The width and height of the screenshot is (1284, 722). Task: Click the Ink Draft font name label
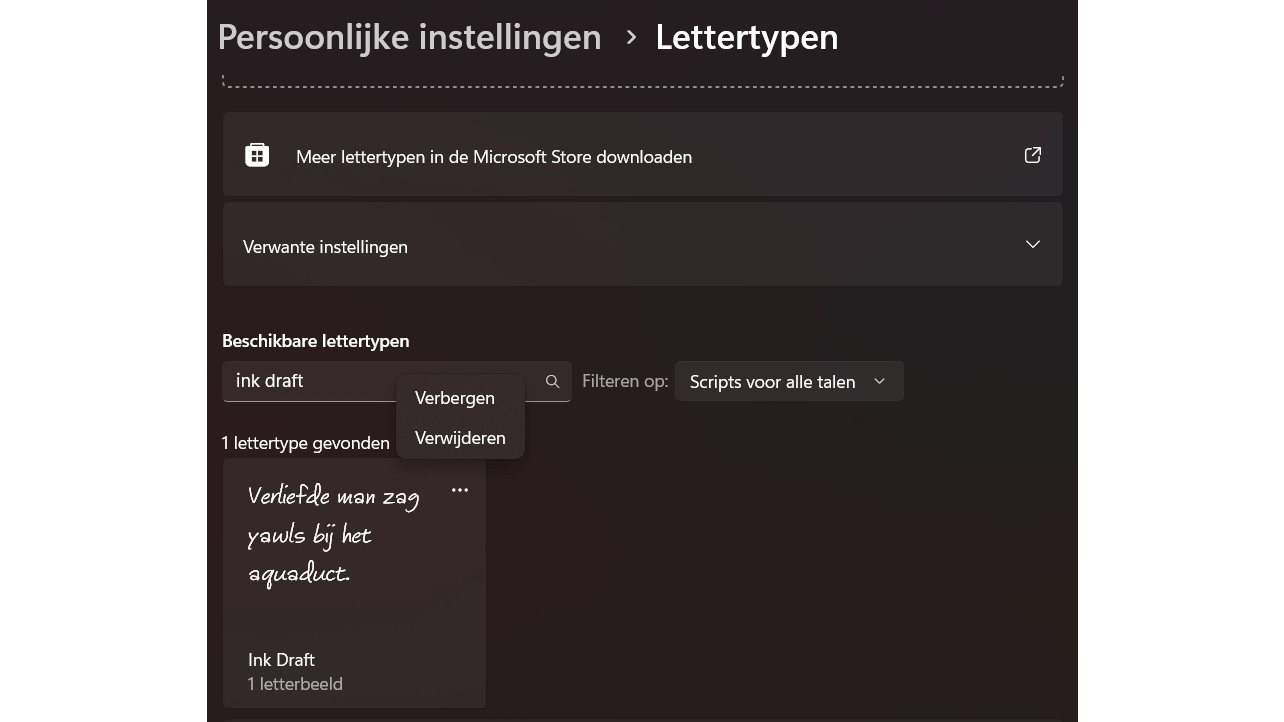pyautogui.click(x=281, y=660)
